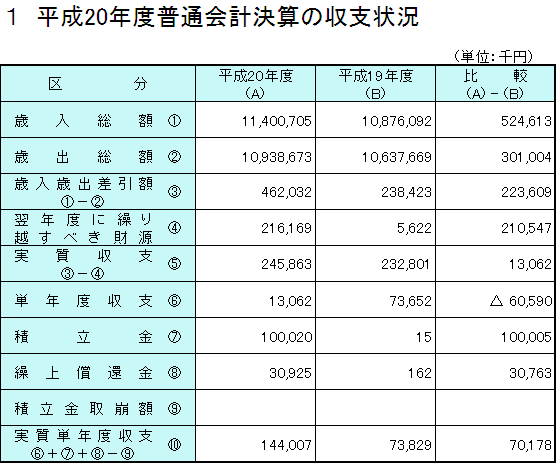Click the value 15 in 積立金 row
Viewport: 556px width, 463px height.
click(x=424, y=337)
